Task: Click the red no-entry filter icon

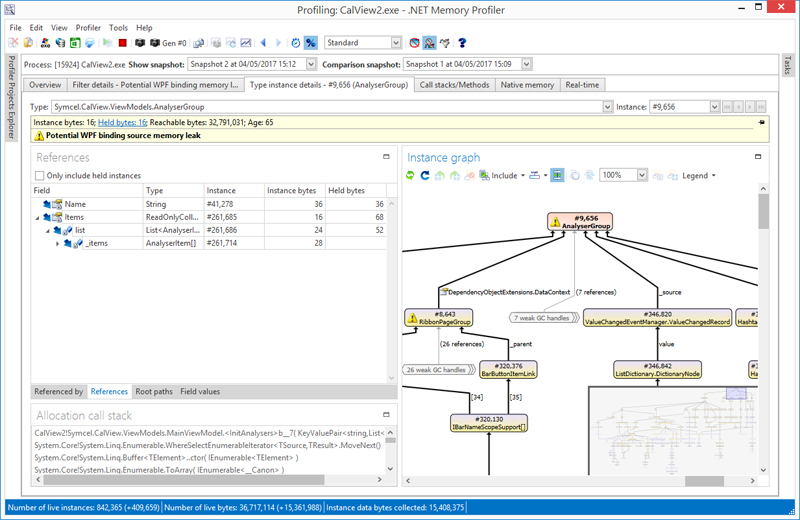Action: pyautogui.click(x=414, y=43)
